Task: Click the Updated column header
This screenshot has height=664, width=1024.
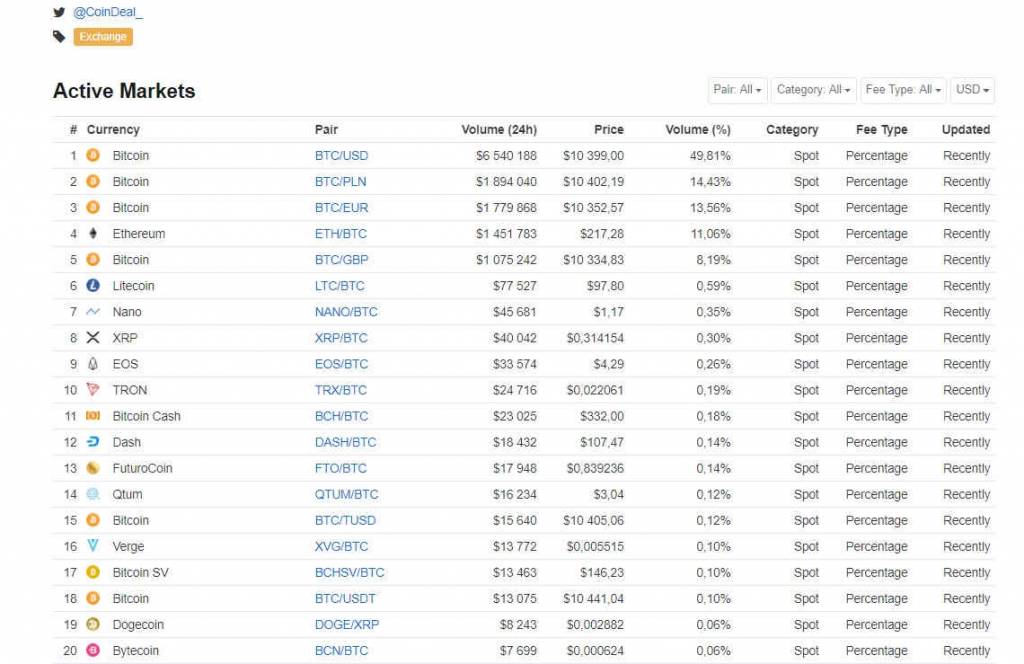Action: tap(966, 129)
